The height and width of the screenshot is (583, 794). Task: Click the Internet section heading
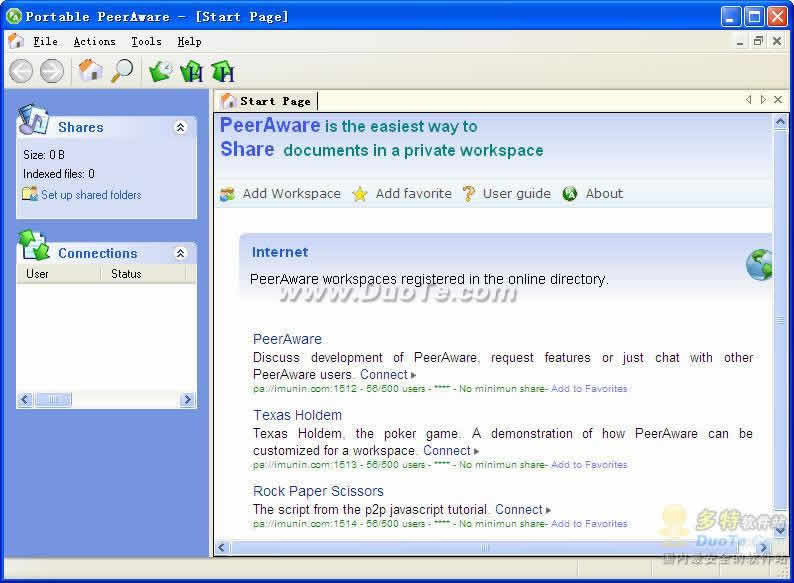[x=280, y=252]
